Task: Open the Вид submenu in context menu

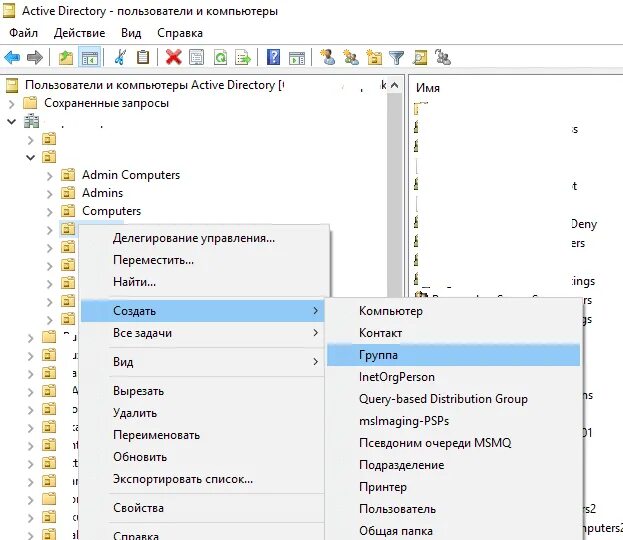Action: tap(205, 362)
